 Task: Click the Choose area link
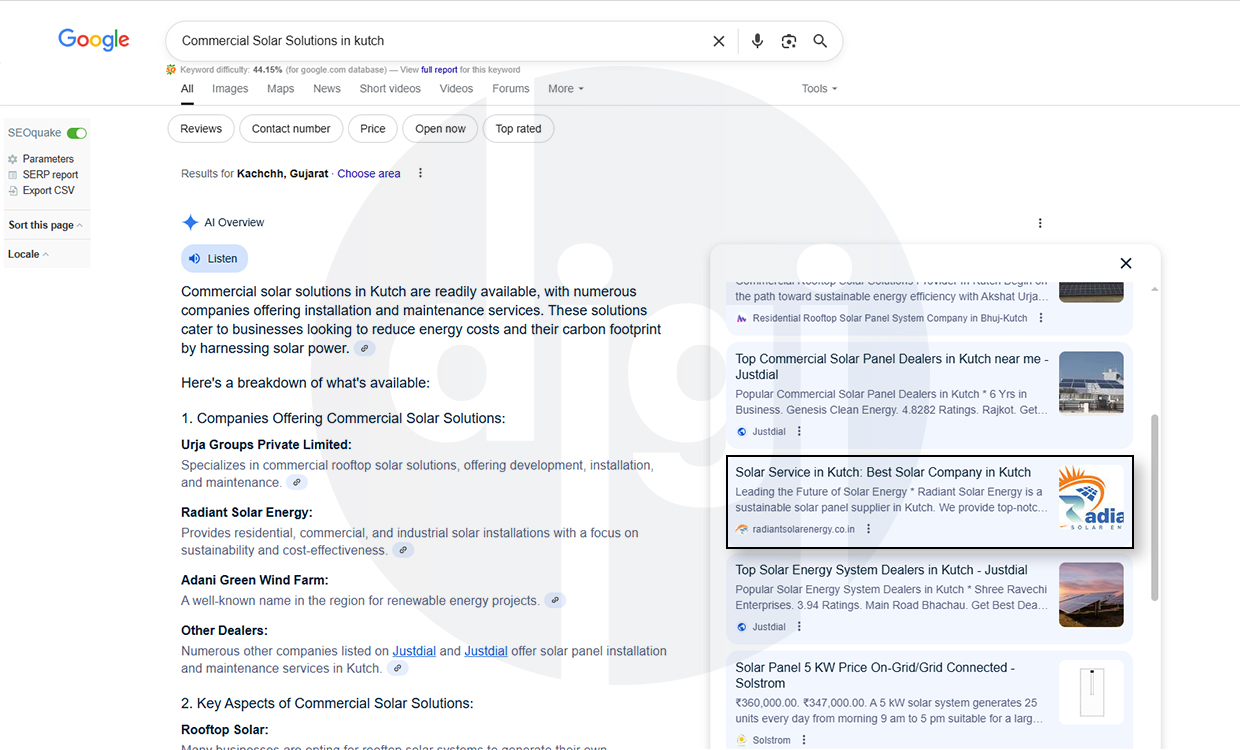pyautogui.click(x=369, y=174)
